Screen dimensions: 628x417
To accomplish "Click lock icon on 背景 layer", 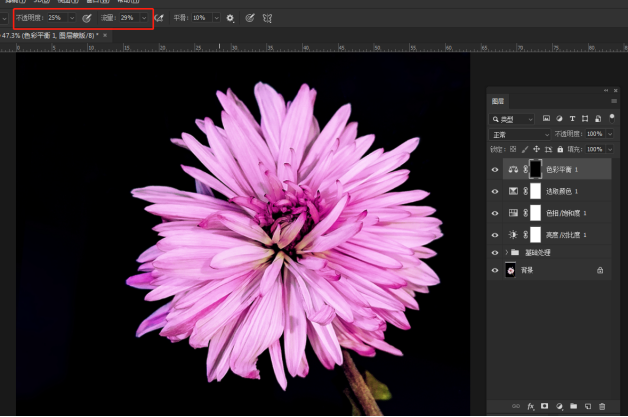I will [x=600, y=270].
